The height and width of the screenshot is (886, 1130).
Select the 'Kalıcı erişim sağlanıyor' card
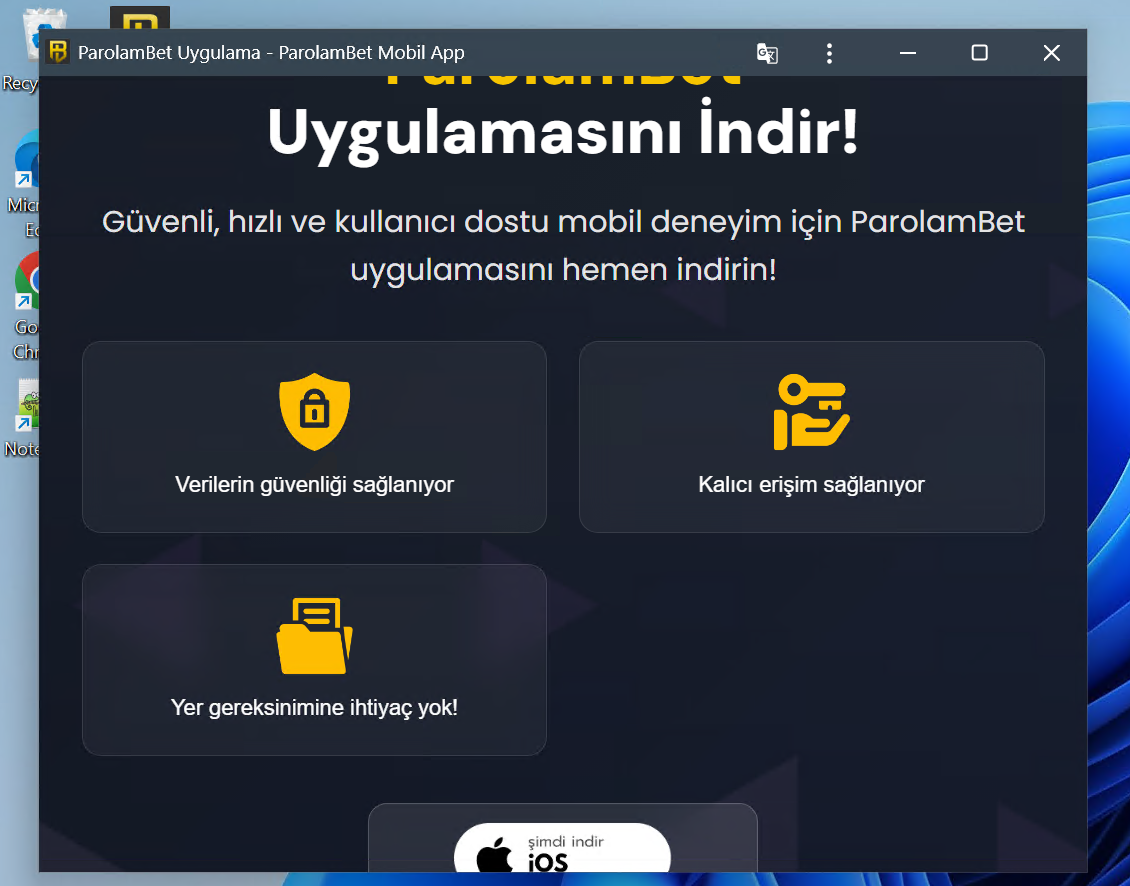pyautogui.click(x=811, y=437)
